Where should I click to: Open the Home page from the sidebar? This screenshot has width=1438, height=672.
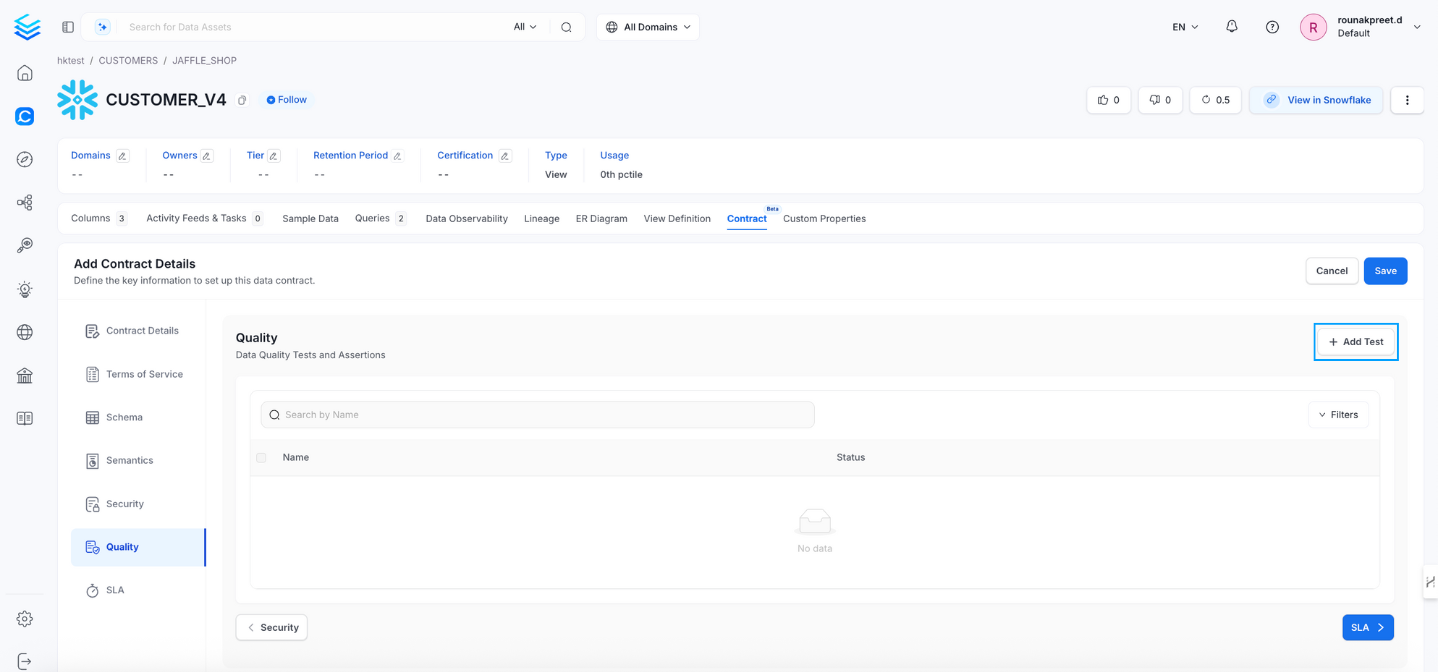pos(25,72)
